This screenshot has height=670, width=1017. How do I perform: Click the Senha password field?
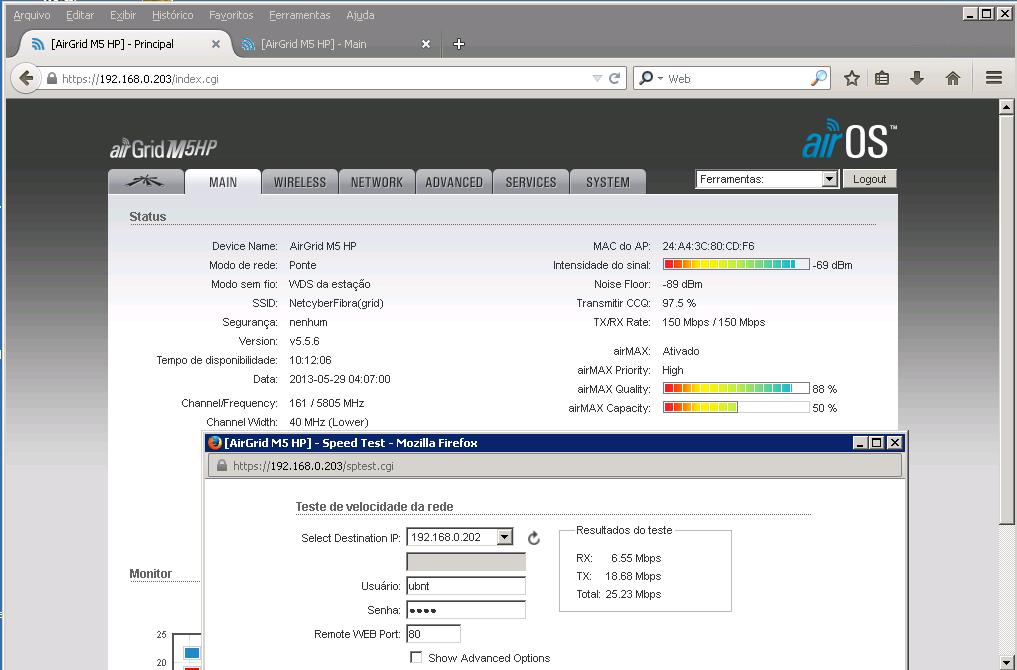(466, 610)
